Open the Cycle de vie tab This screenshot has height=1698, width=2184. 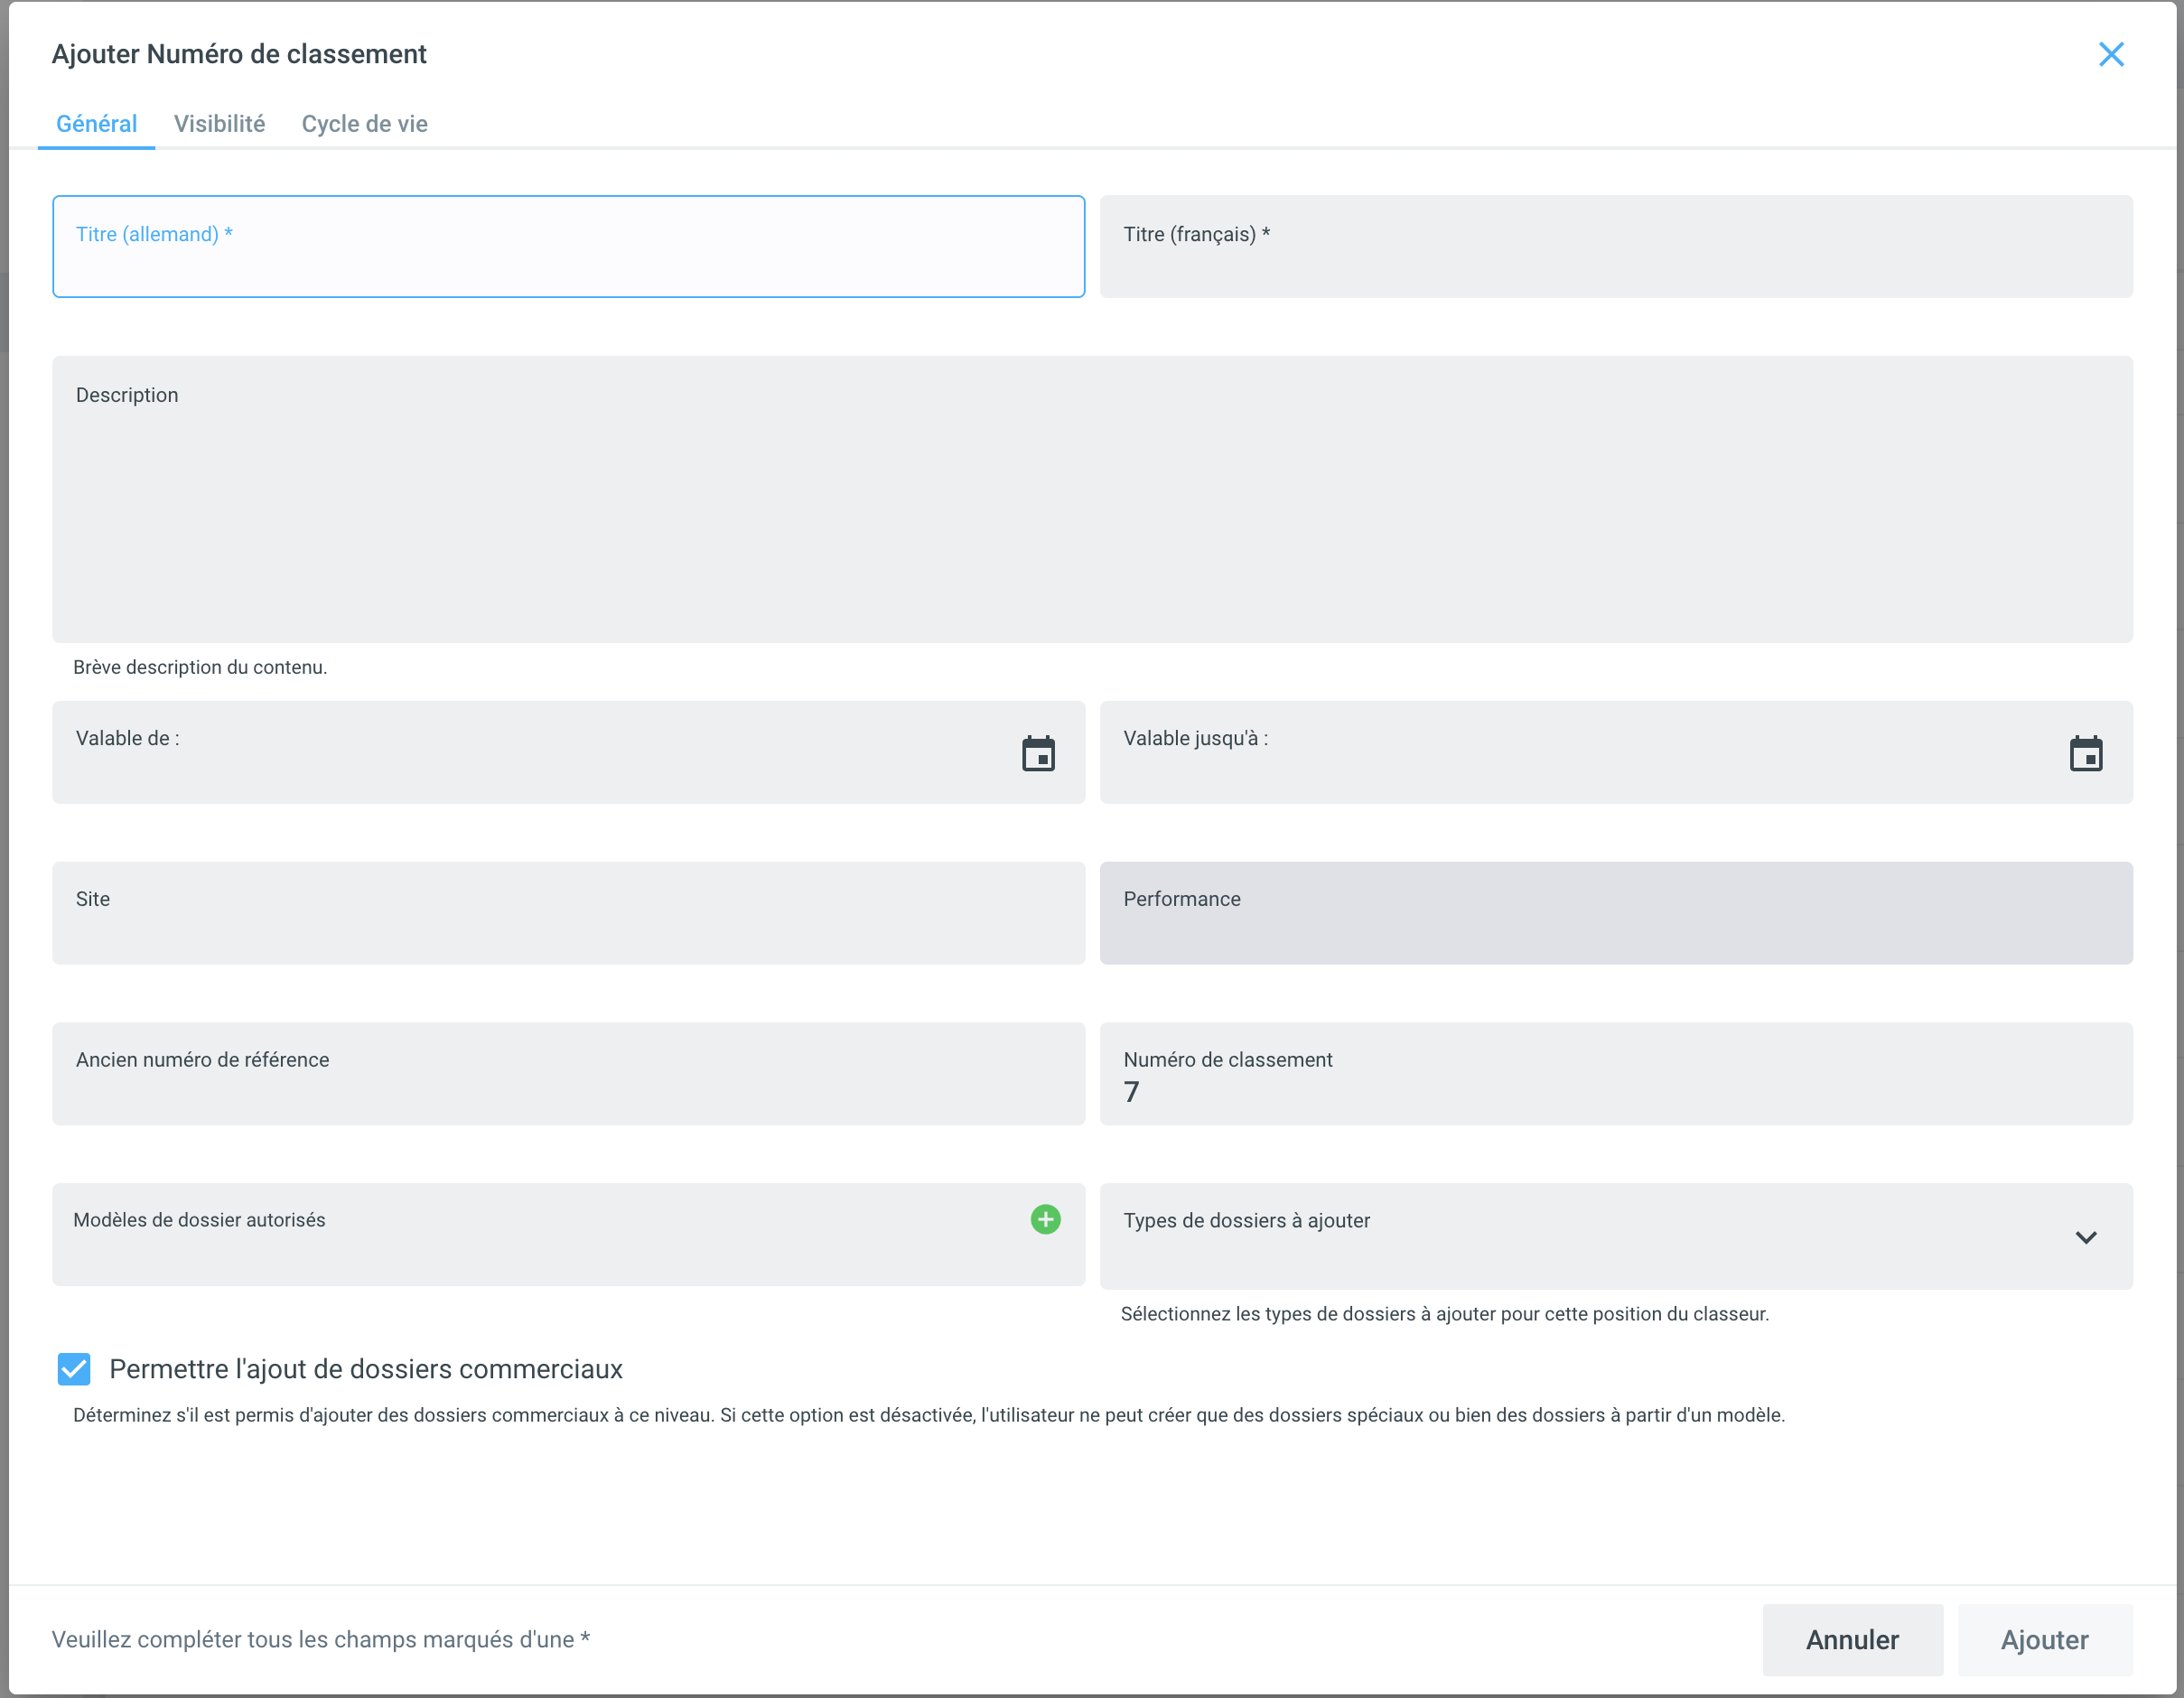pos(364,124)
